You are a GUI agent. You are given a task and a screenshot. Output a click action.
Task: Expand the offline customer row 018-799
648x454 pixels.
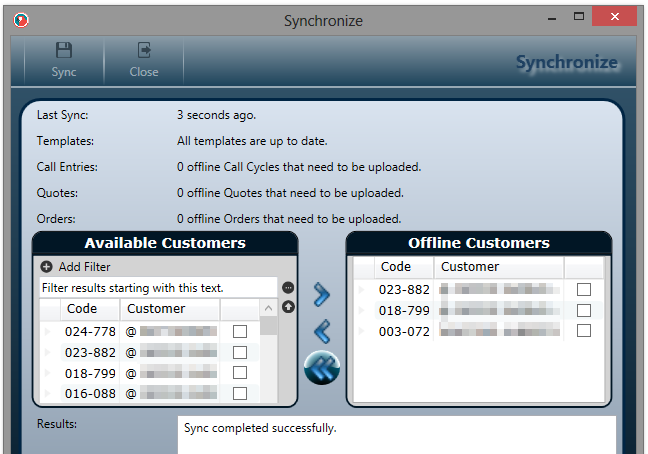[x=361, y=310]
